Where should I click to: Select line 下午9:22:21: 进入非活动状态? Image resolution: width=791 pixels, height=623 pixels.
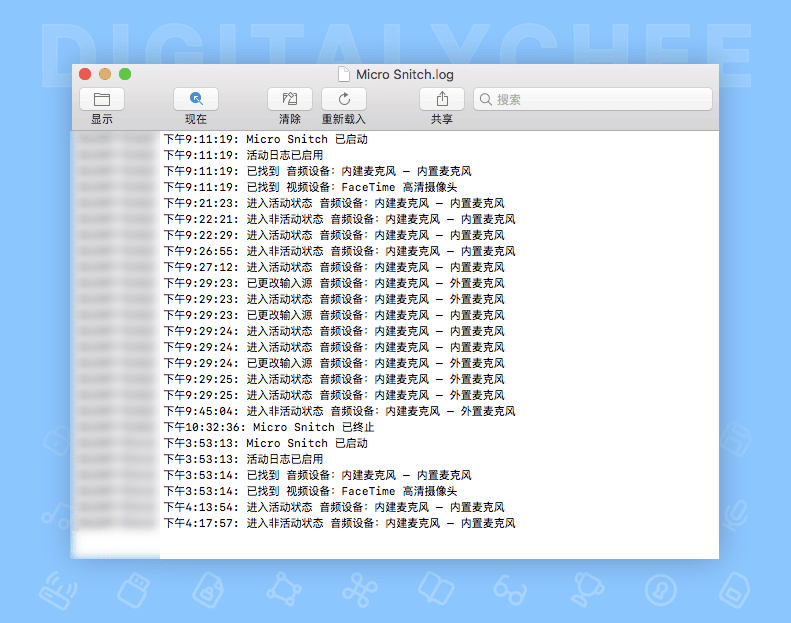pyautogui.click(x=340, y=219)
